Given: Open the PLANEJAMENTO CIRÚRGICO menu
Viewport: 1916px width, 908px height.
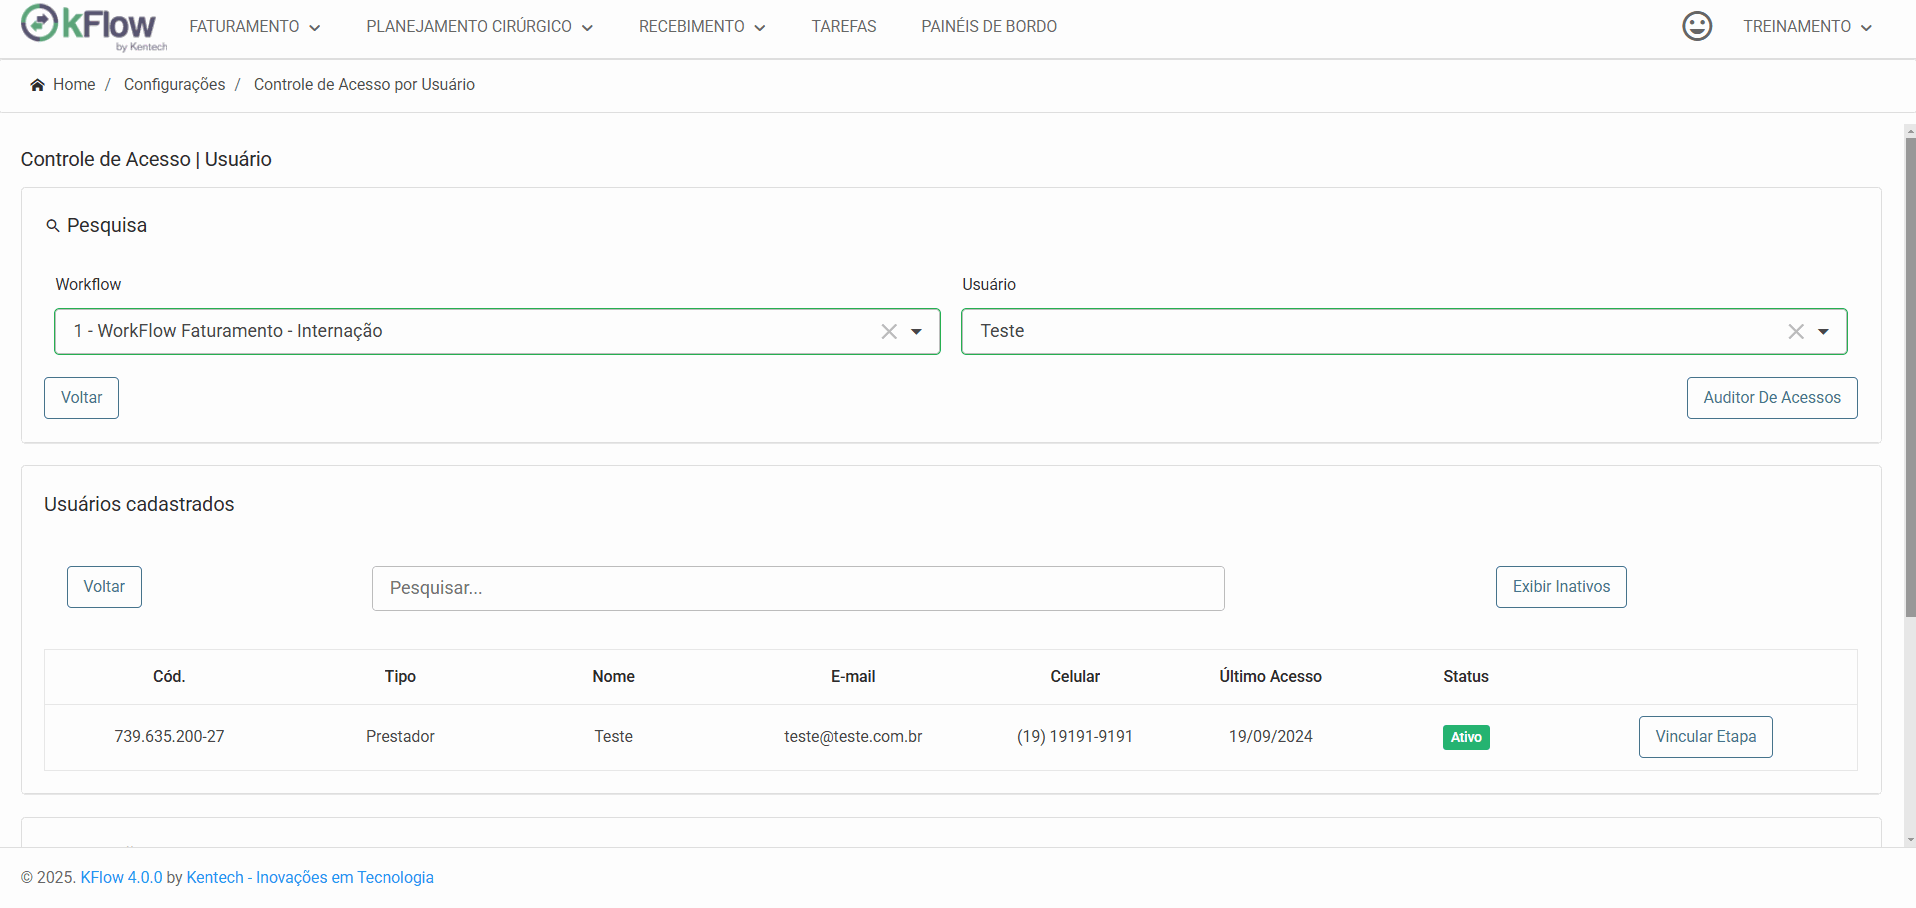Looking at the screenshot, I should click(479, 27).
